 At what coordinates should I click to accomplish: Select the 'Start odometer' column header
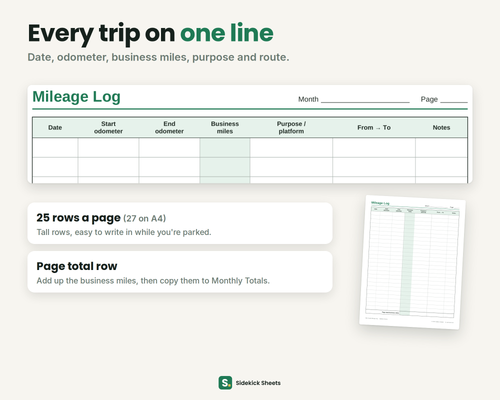[108, 127]
